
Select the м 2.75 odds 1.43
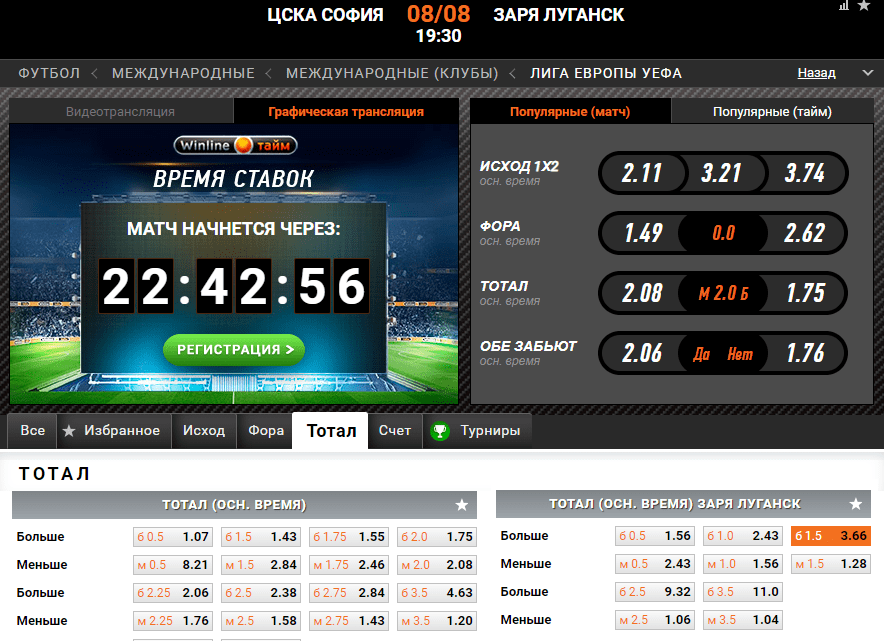click(x=349, y=621)
